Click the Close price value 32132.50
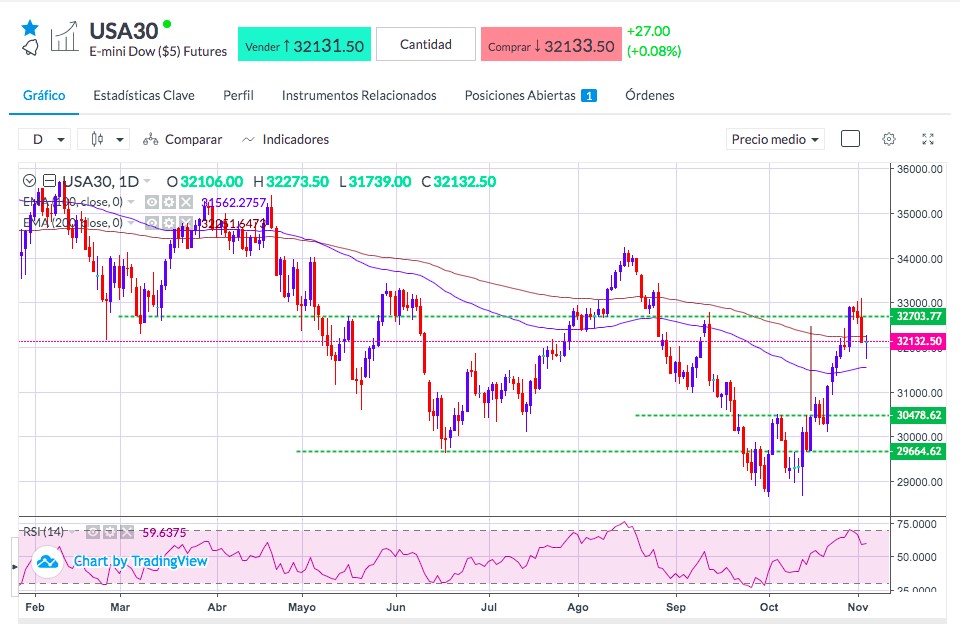The width and height of the screenshot is (960, 624). click(465, 182)
